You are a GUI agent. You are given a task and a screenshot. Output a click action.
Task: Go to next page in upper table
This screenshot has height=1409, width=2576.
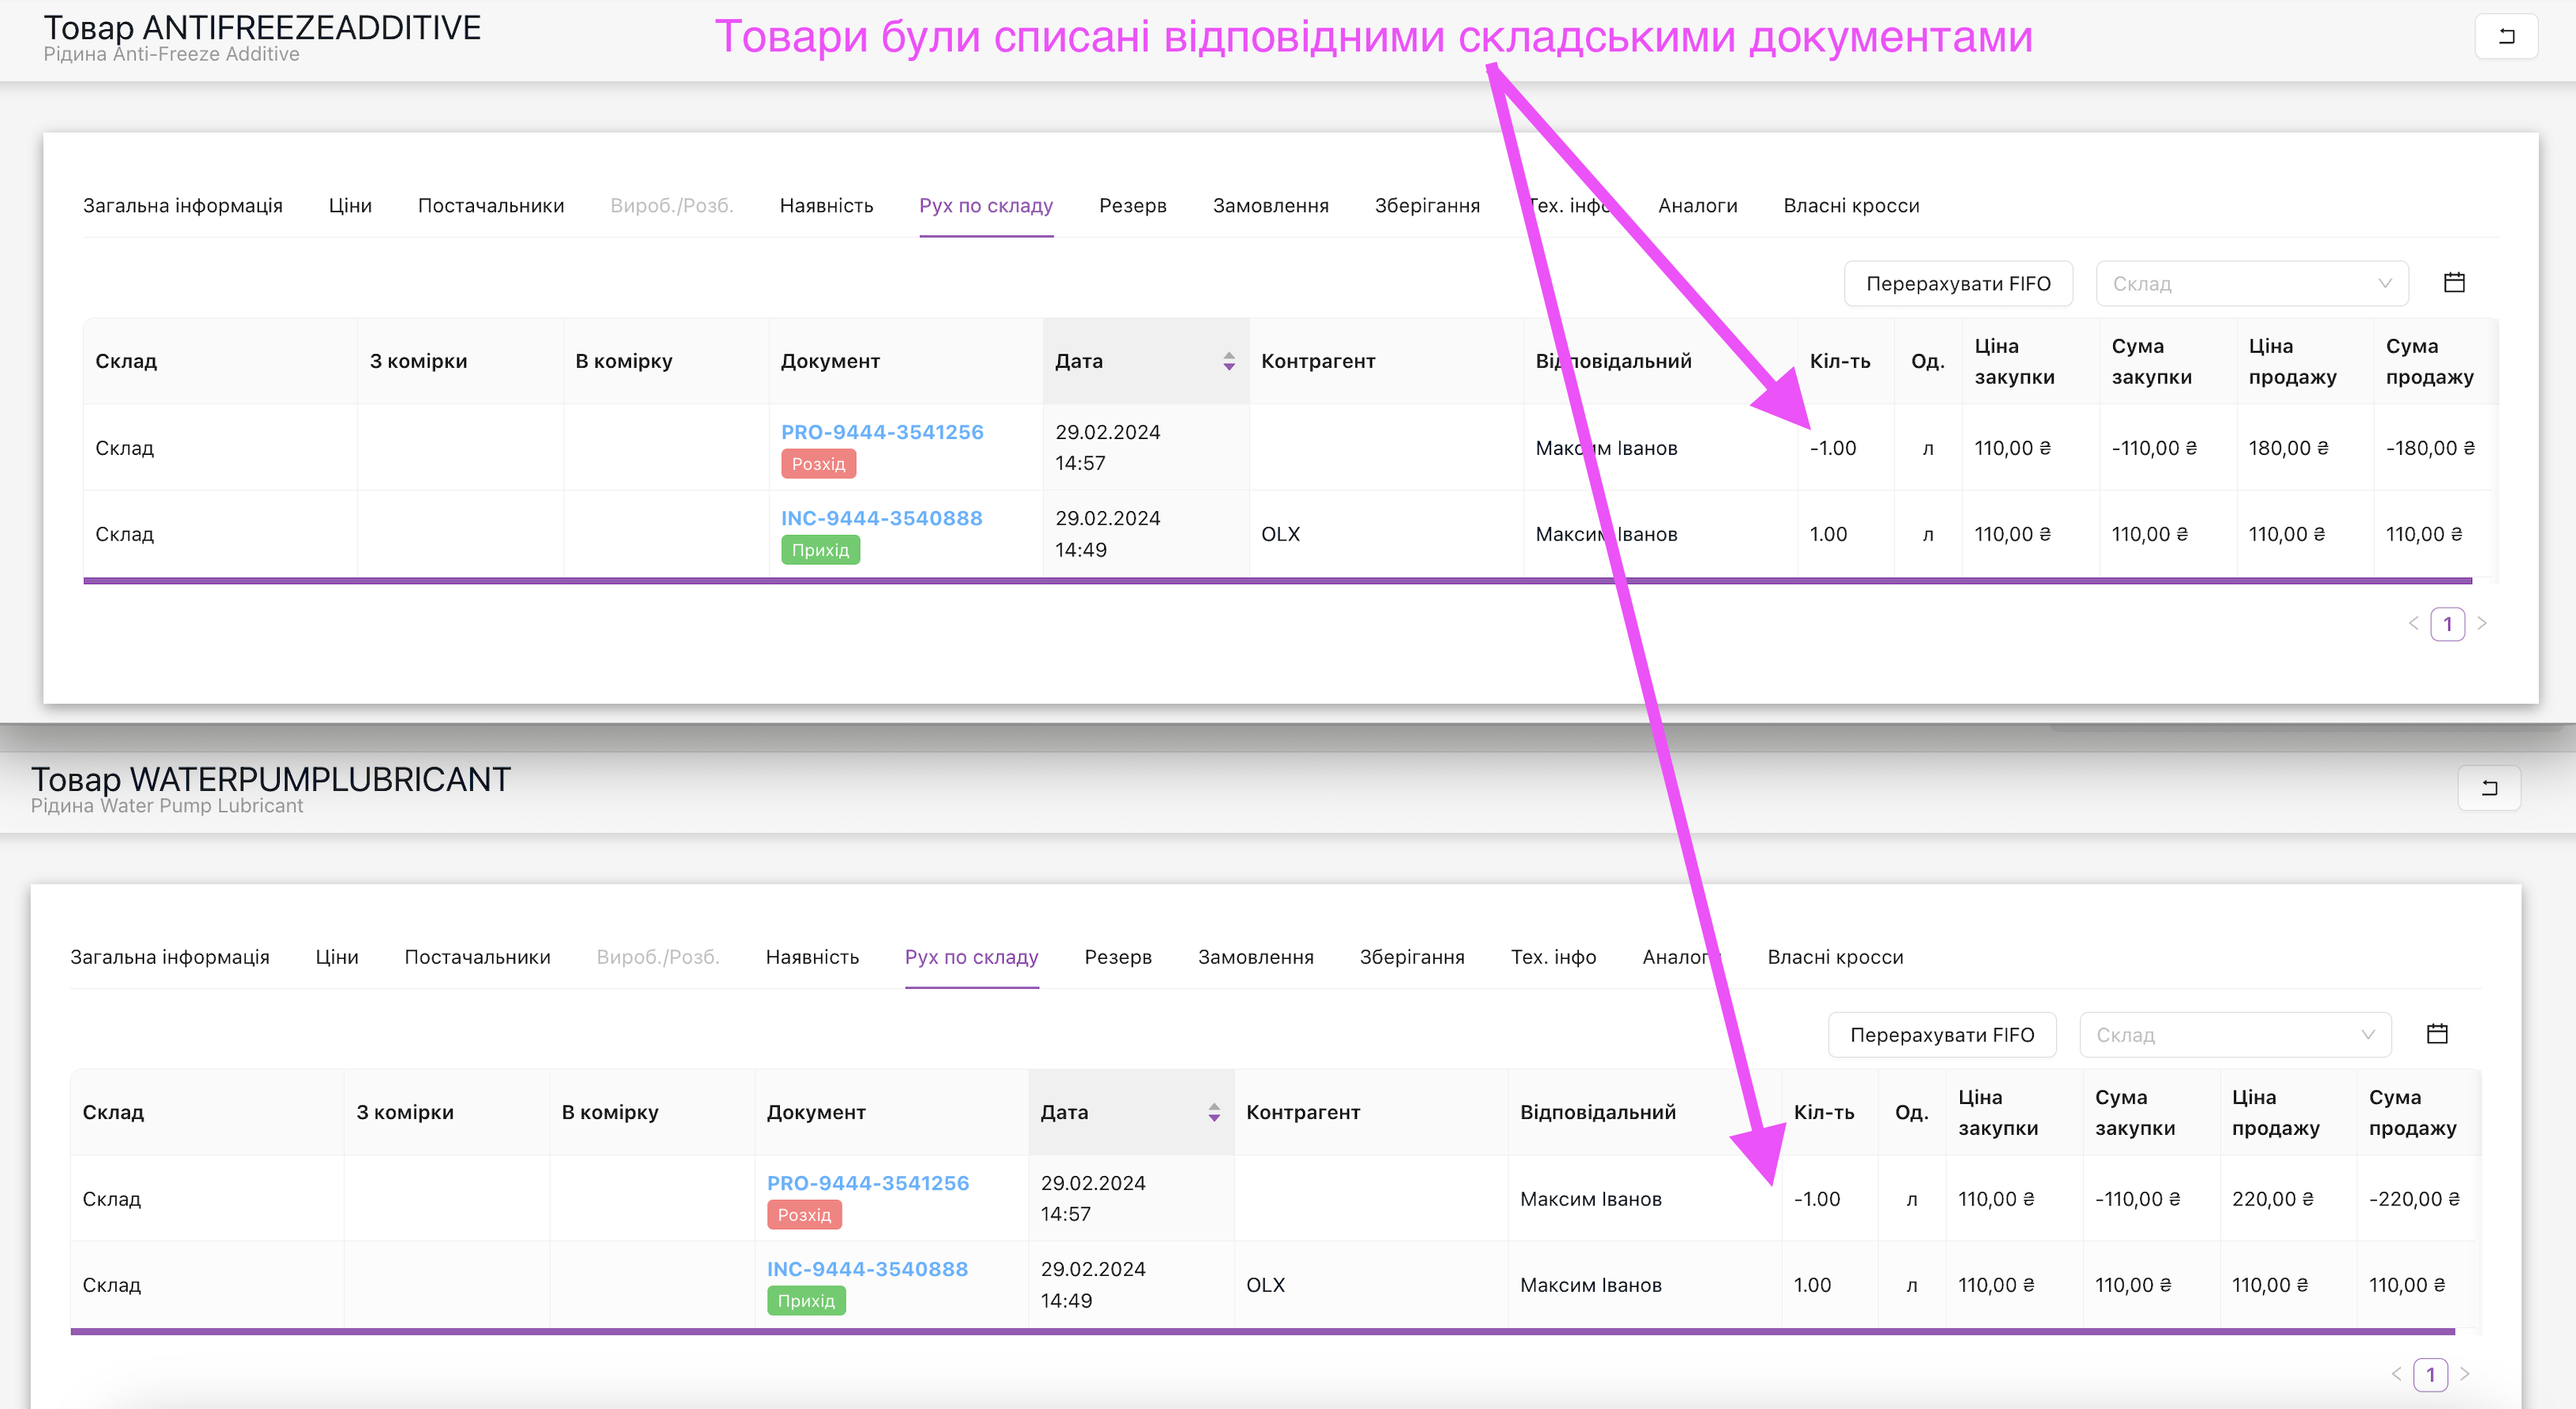coord(2482,624)
